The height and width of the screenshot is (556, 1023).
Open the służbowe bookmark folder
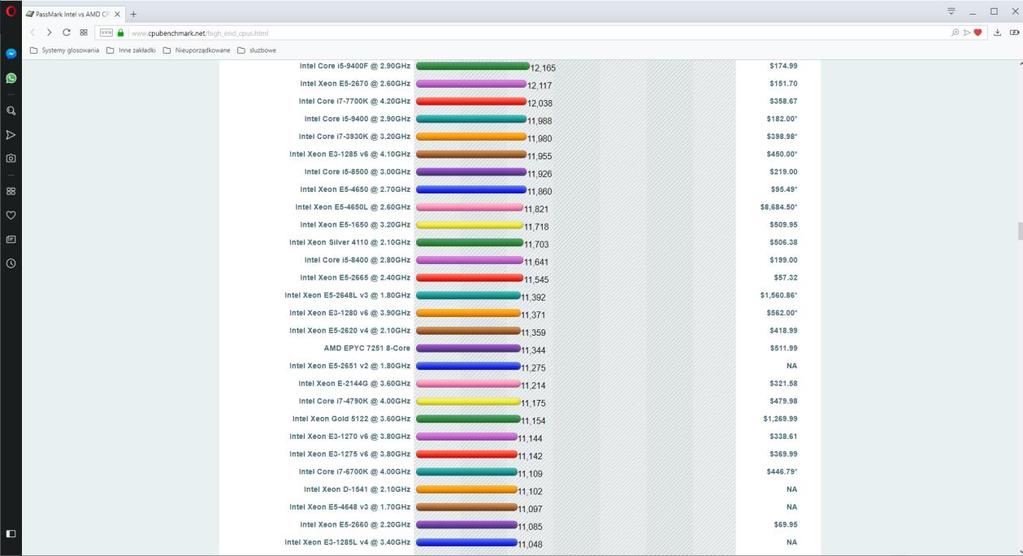[x=256, y=50]
